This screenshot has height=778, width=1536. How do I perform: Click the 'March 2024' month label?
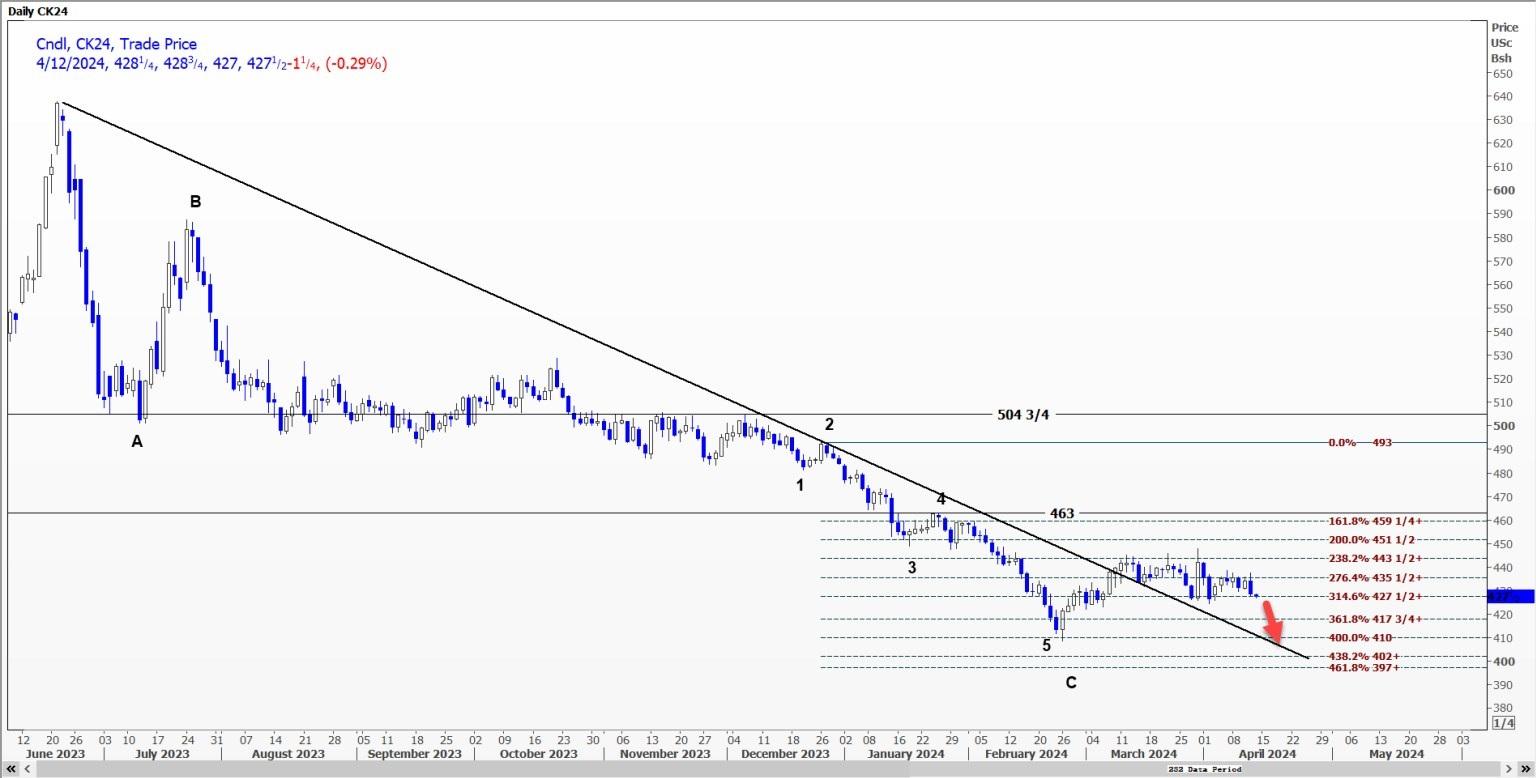1144,753
